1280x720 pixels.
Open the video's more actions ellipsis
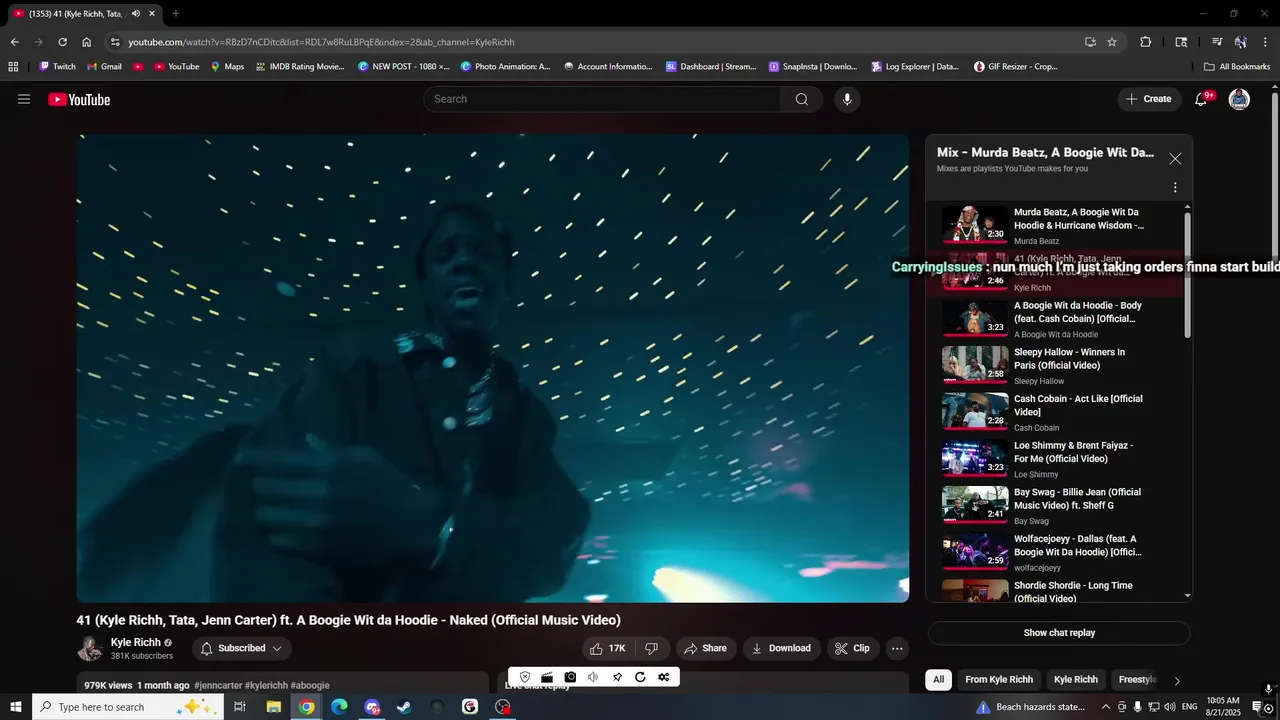tap(897, 648)
